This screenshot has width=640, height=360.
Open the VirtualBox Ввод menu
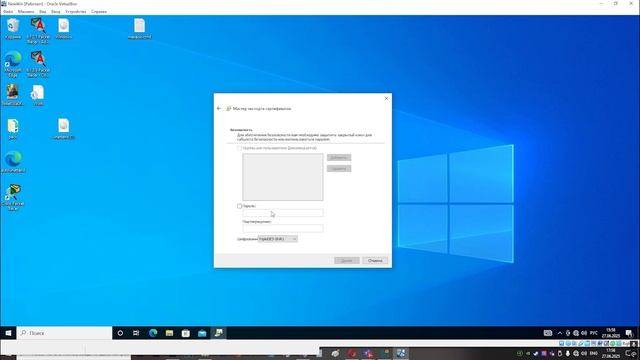point(56,11)
